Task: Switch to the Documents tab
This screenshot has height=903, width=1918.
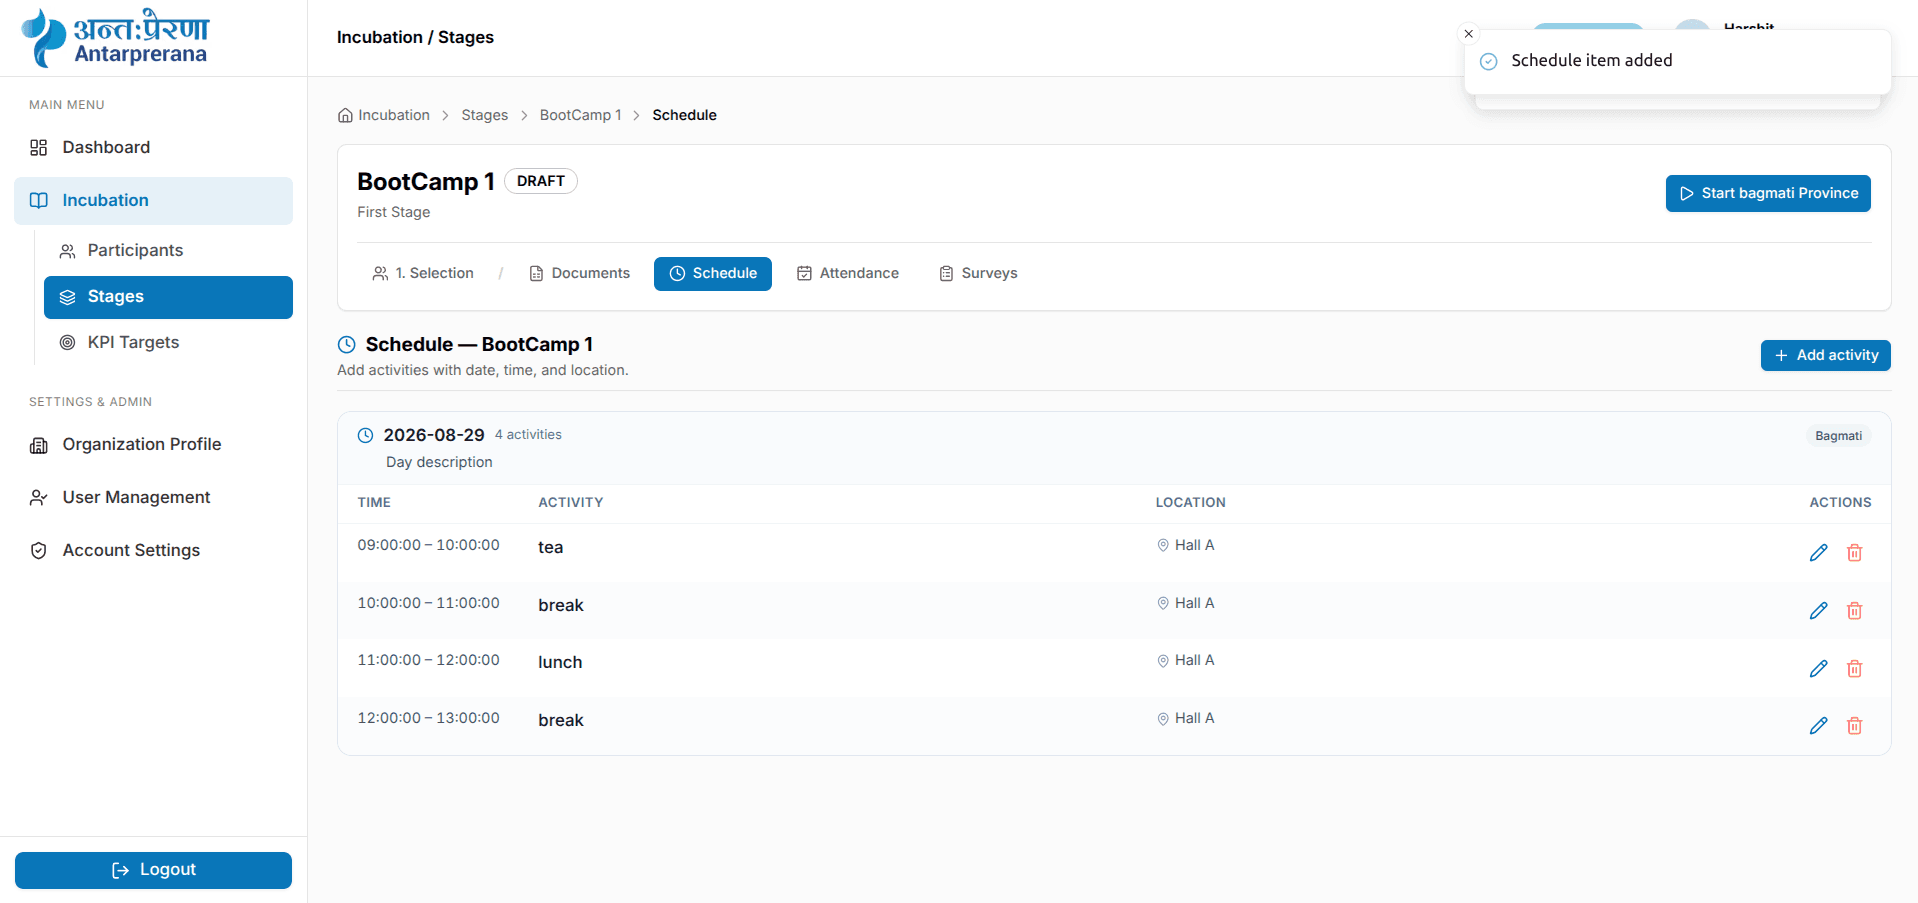Action: (x=579, y=273)
